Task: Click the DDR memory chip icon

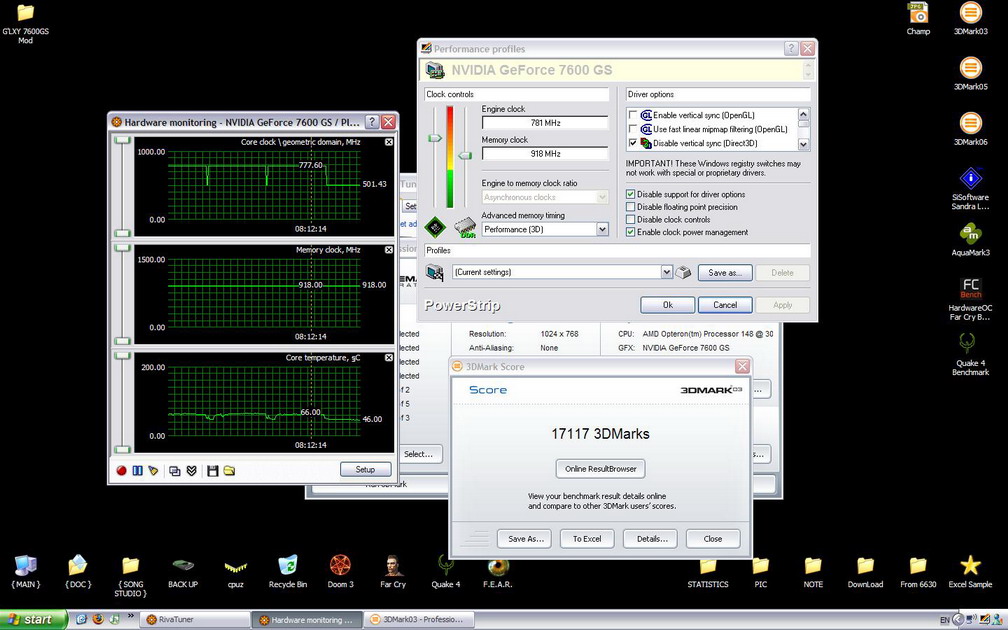Action: [465, 228]
